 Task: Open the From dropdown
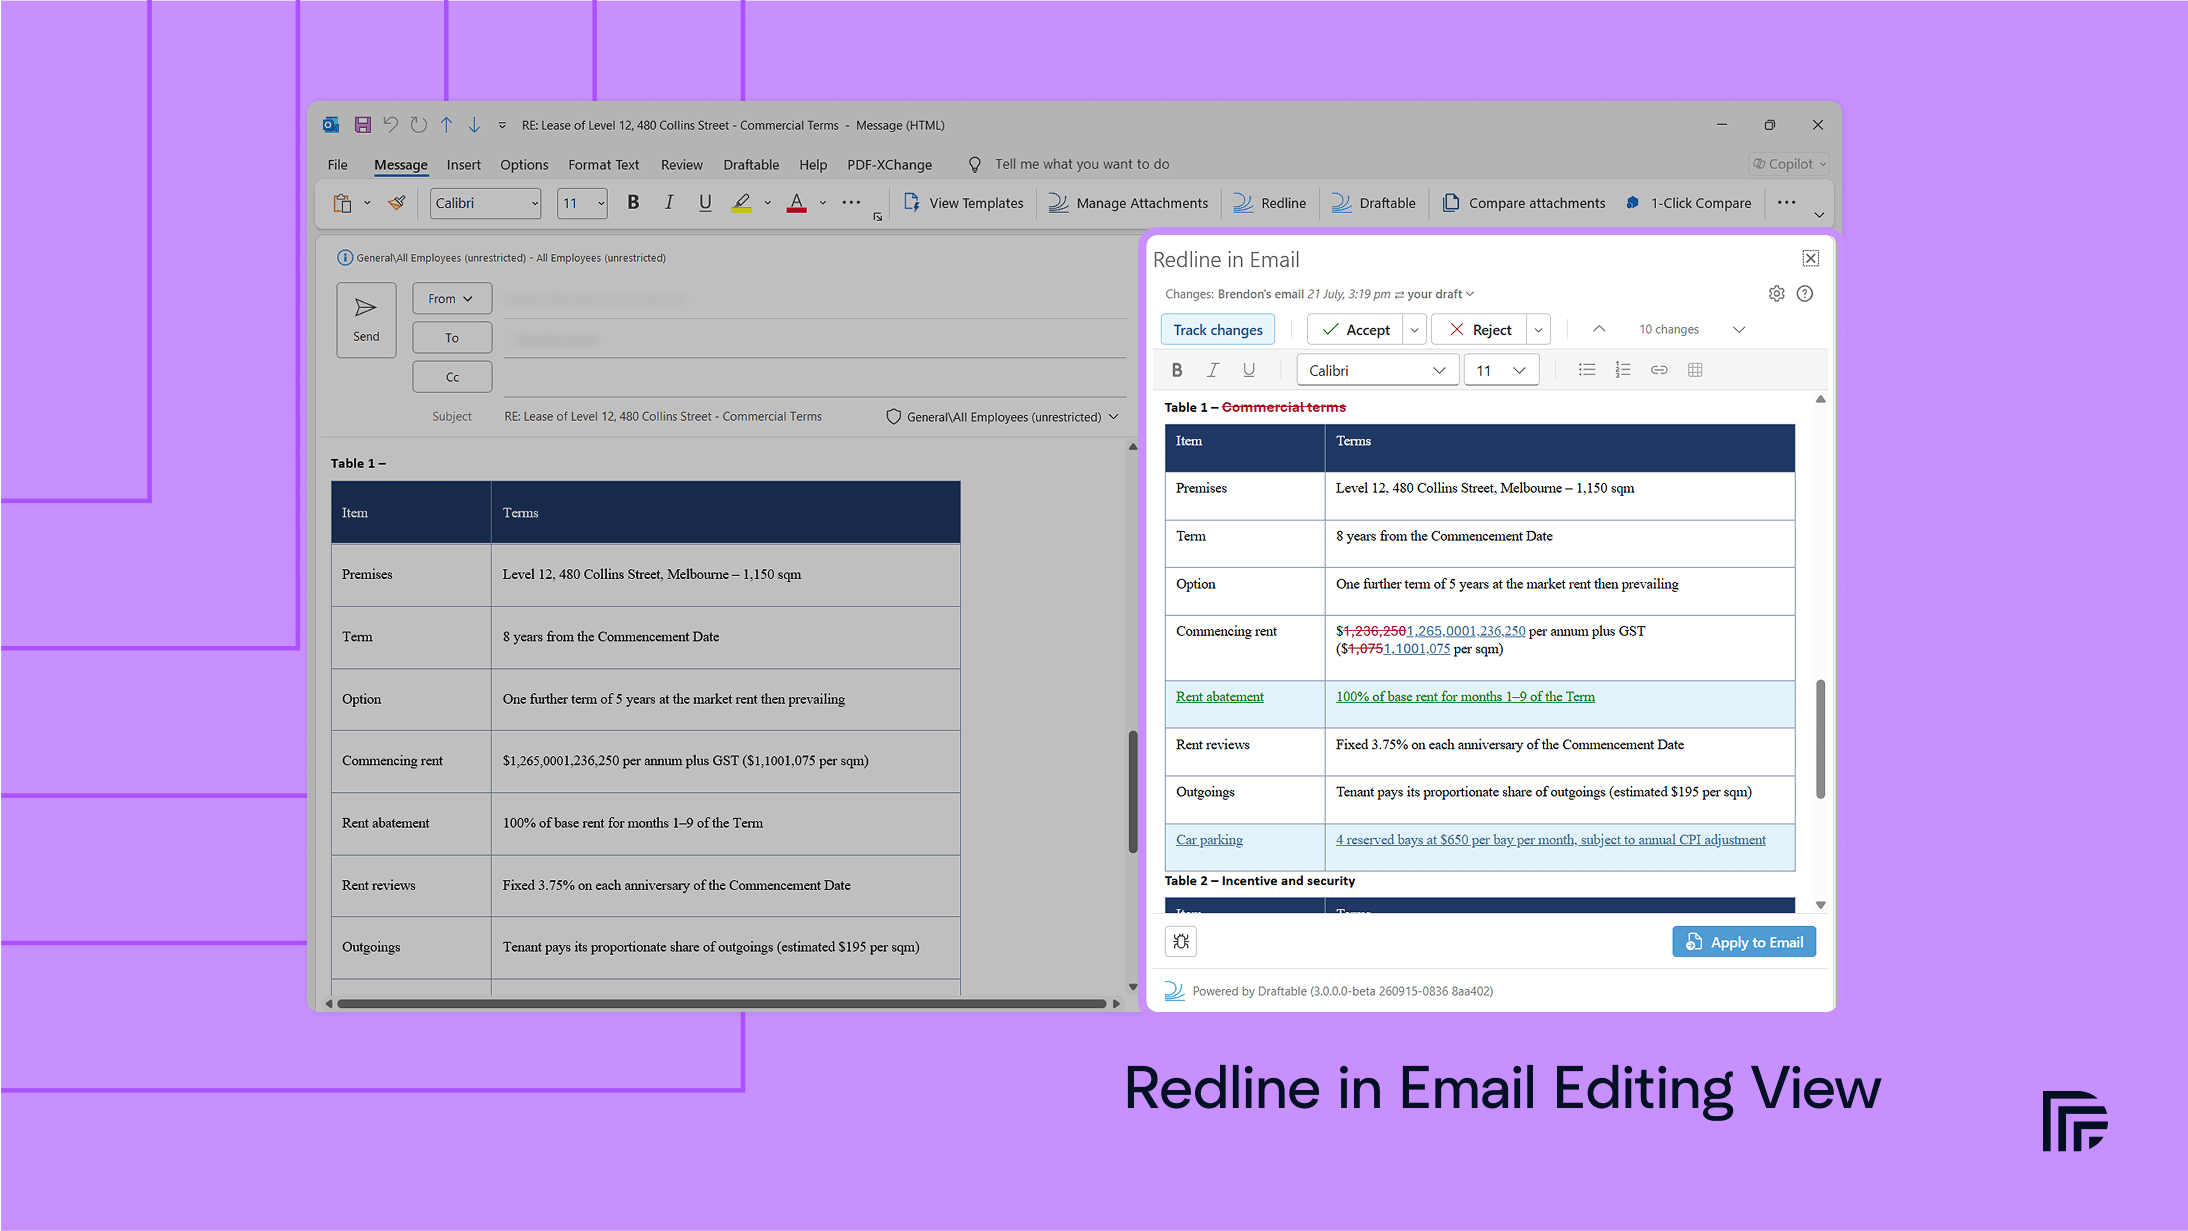pos(451,298)
